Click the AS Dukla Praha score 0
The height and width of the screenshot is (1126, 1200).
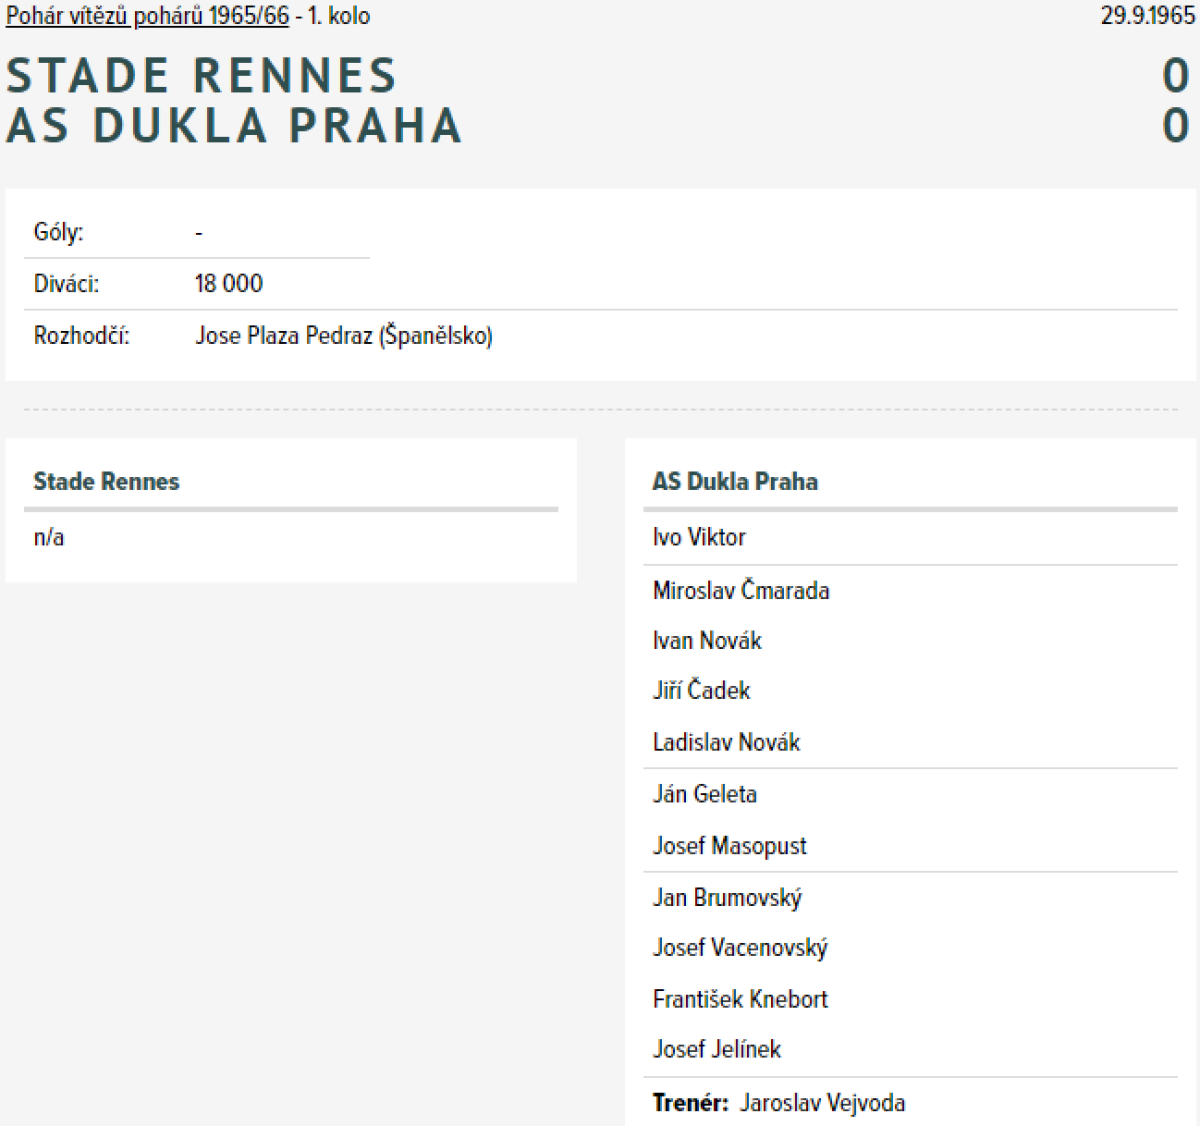[1176, 126]
